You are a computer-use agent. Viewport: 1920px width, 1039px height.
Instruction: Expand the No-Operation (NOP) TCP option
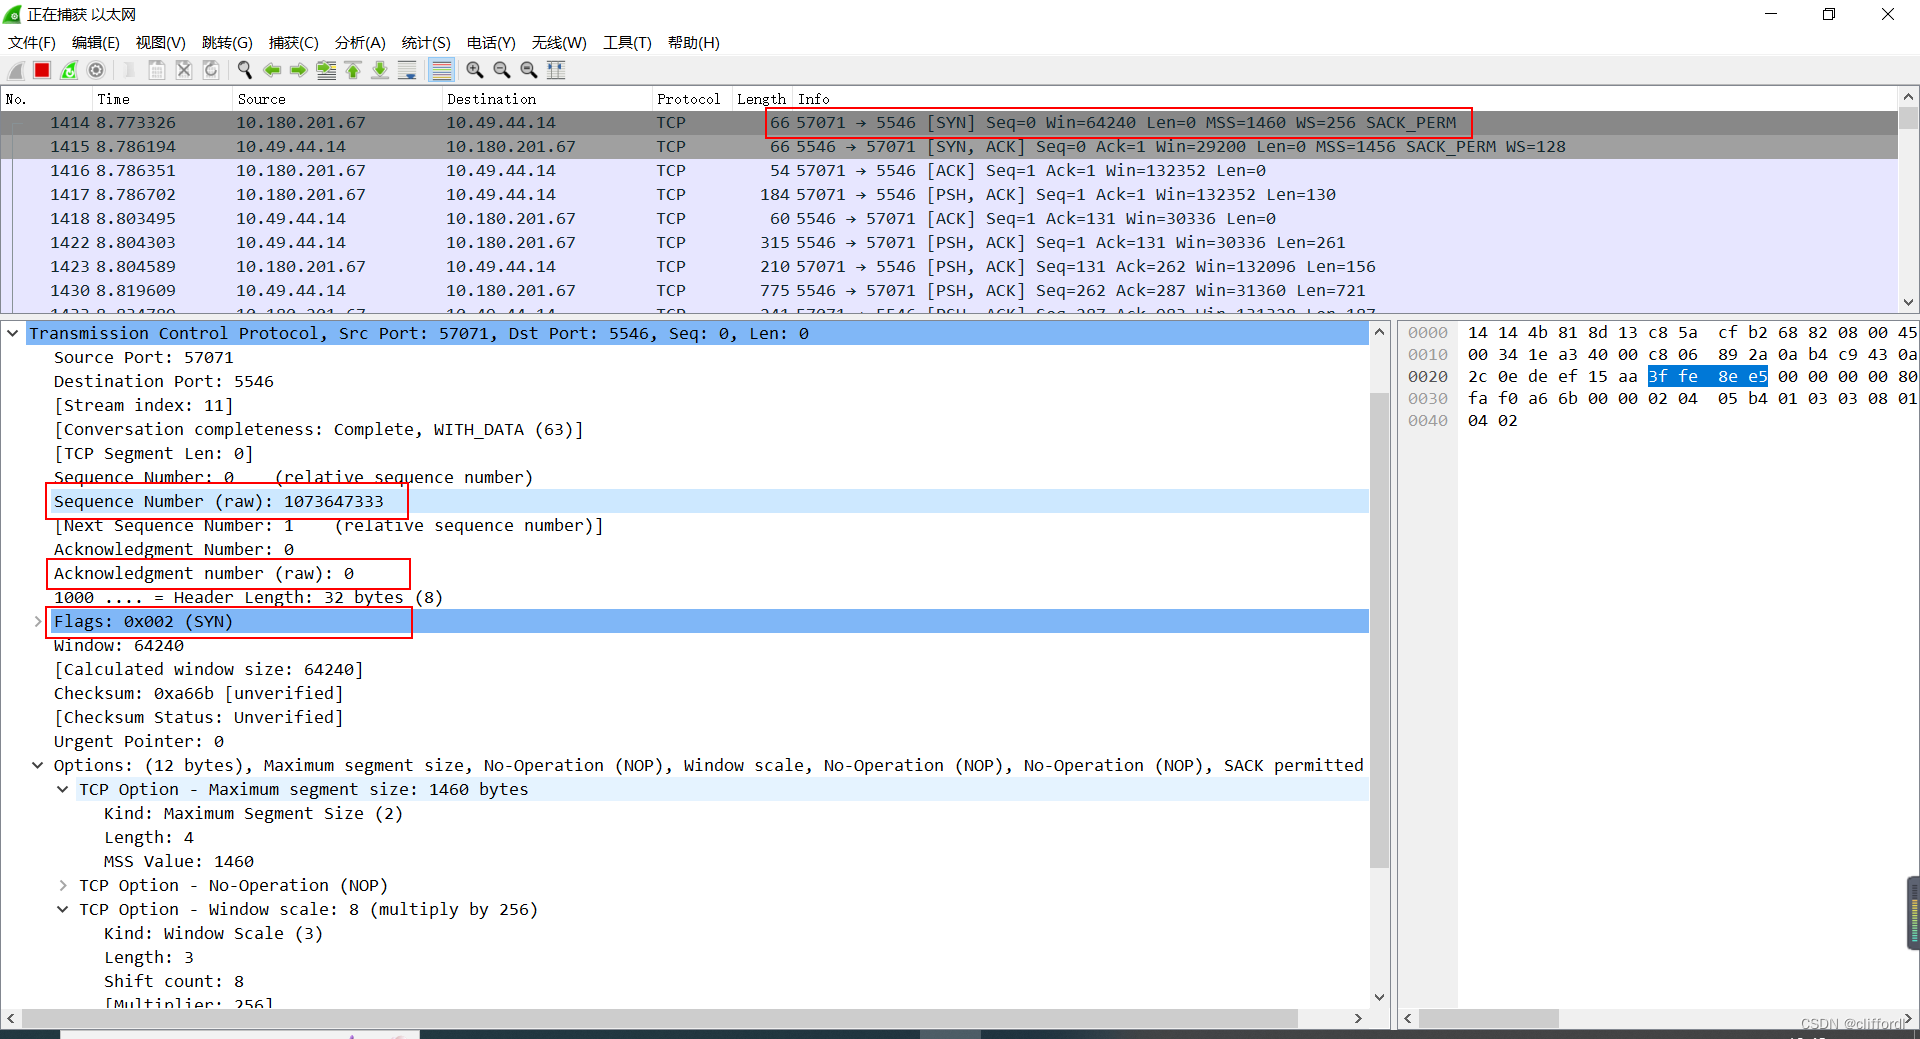[x=63, y=886]
